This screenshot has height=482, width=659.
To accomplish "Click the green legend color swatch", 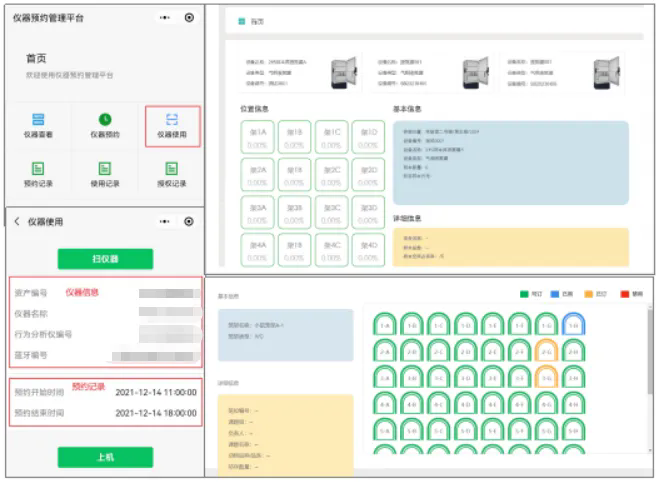I will click(x=524, y=294).
